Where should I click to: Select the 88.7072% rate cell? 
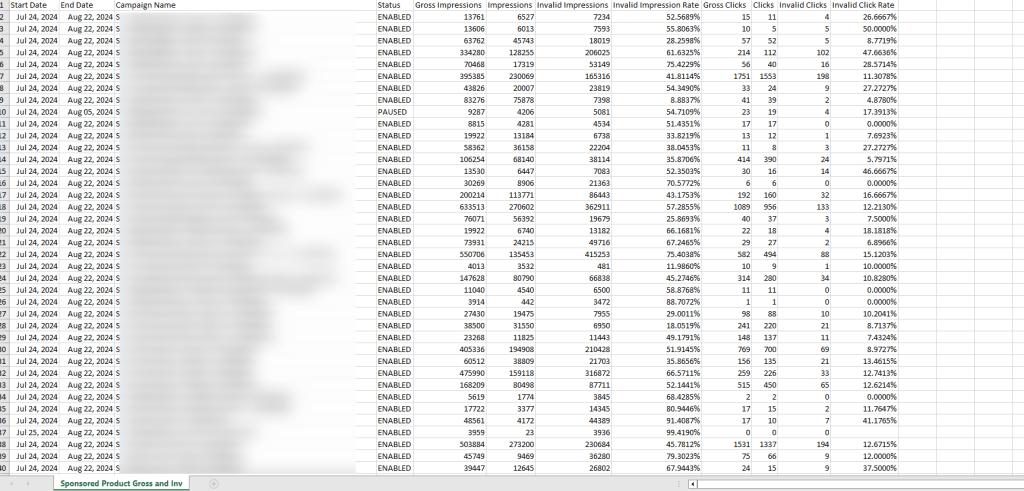coord(656,302)
